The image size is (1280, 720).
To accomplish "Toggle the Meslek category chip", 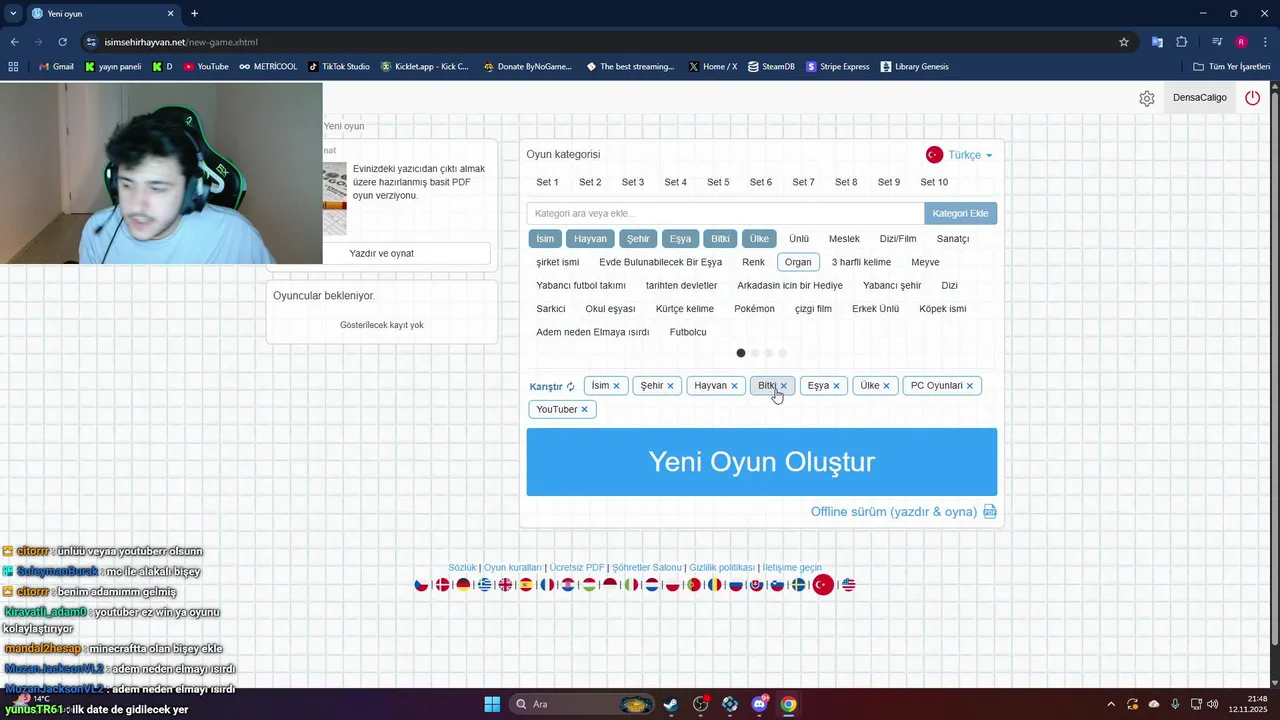I will tap(844, 239).
